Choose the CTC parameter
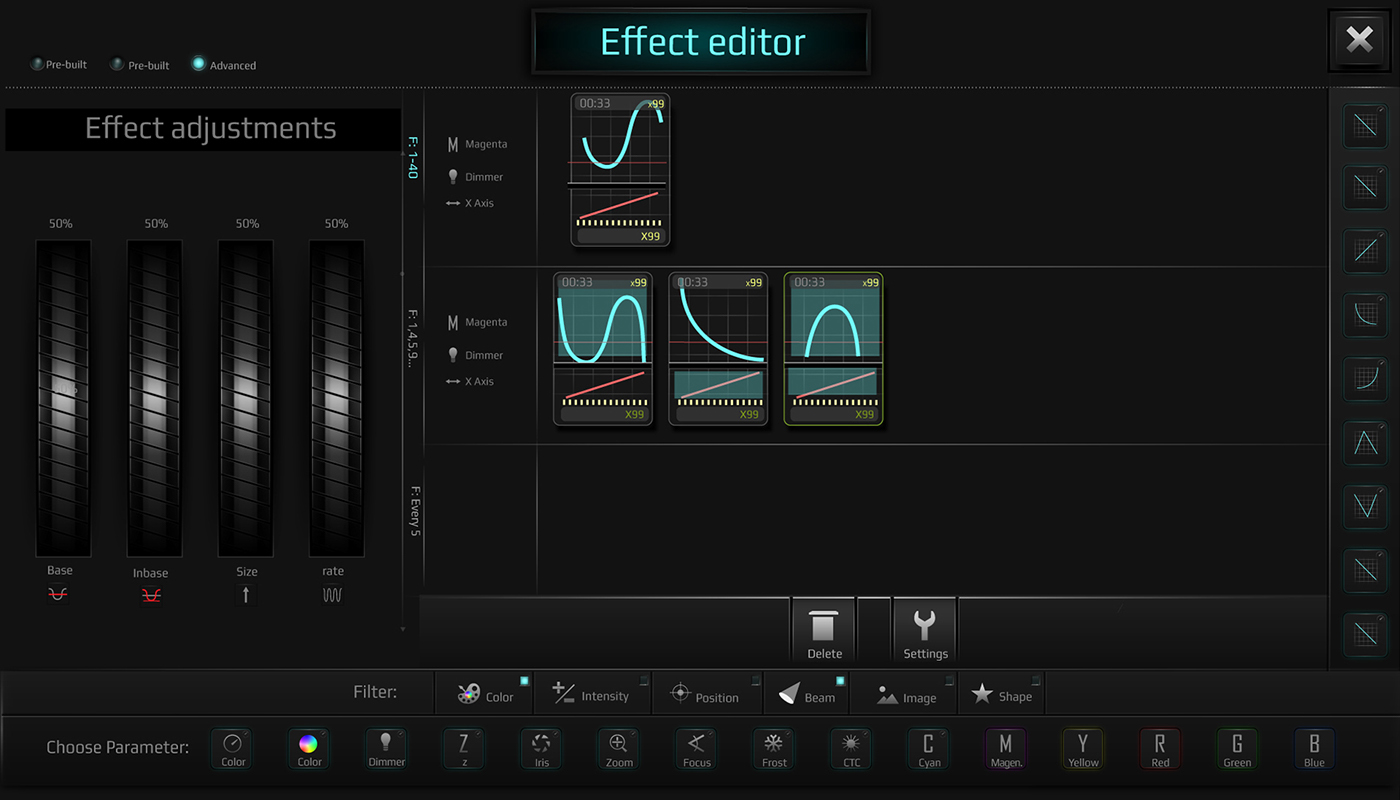The width and height of the screenshot is (1400, 800). point(851,749)
